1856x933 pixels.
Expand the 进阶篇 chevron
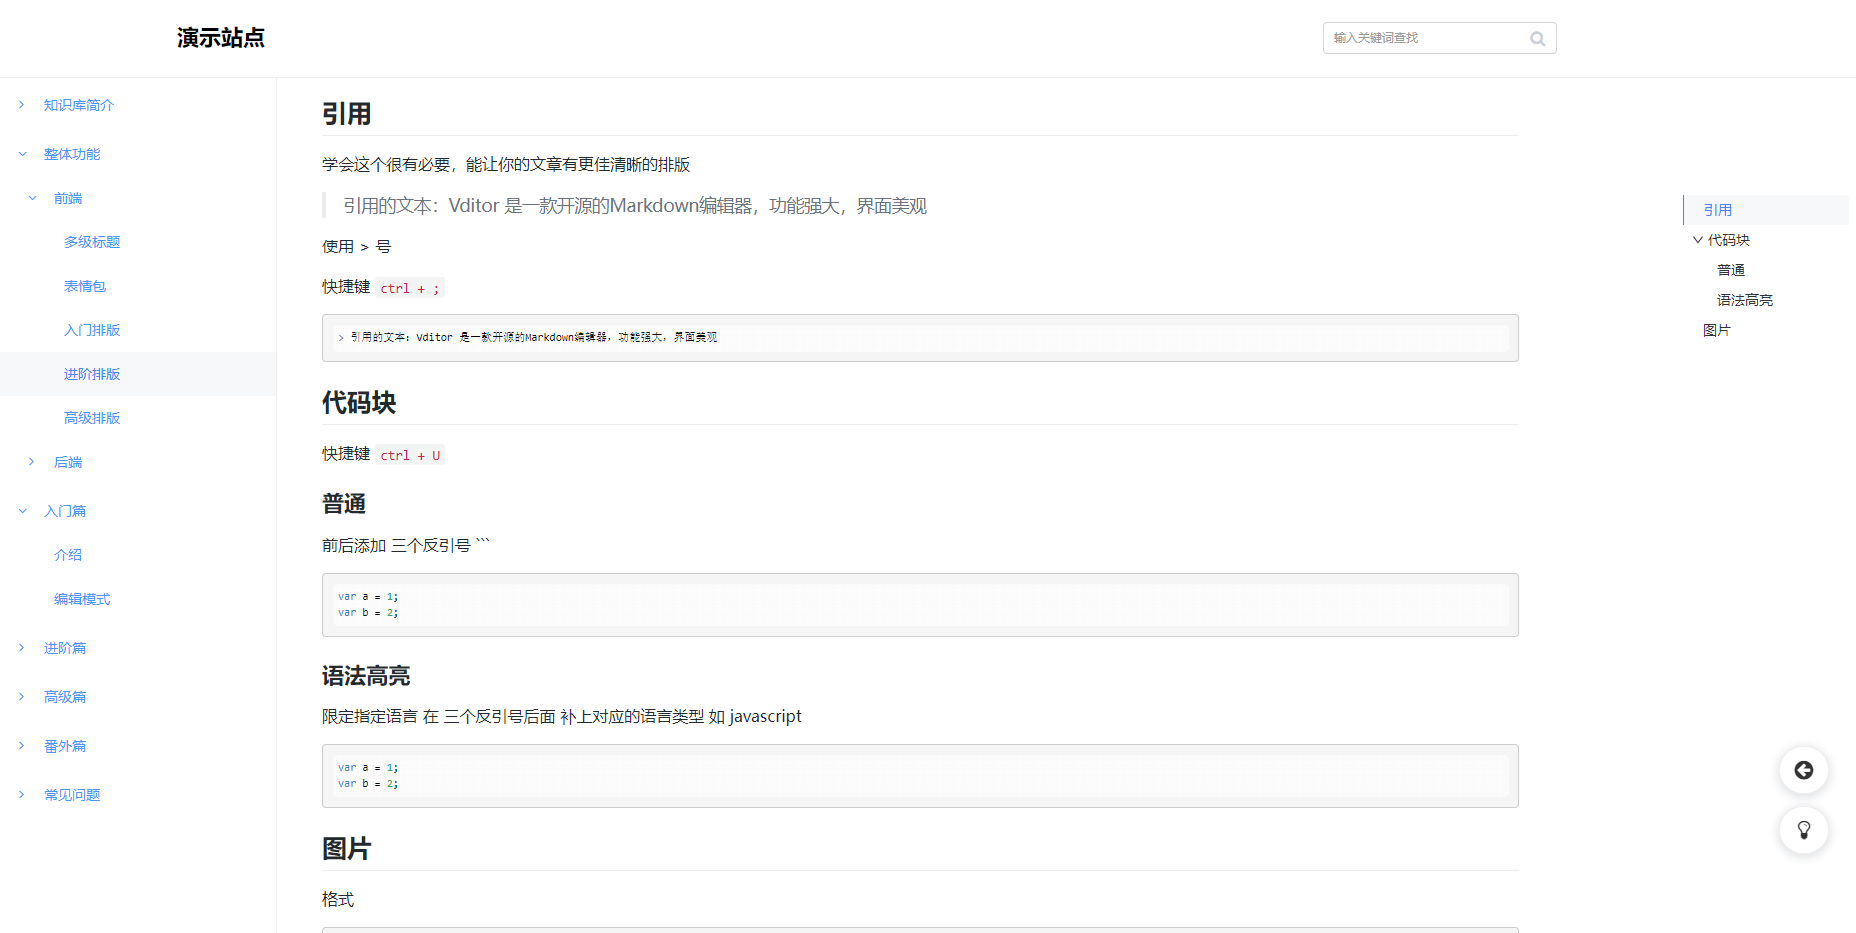(x=21, y=648)
